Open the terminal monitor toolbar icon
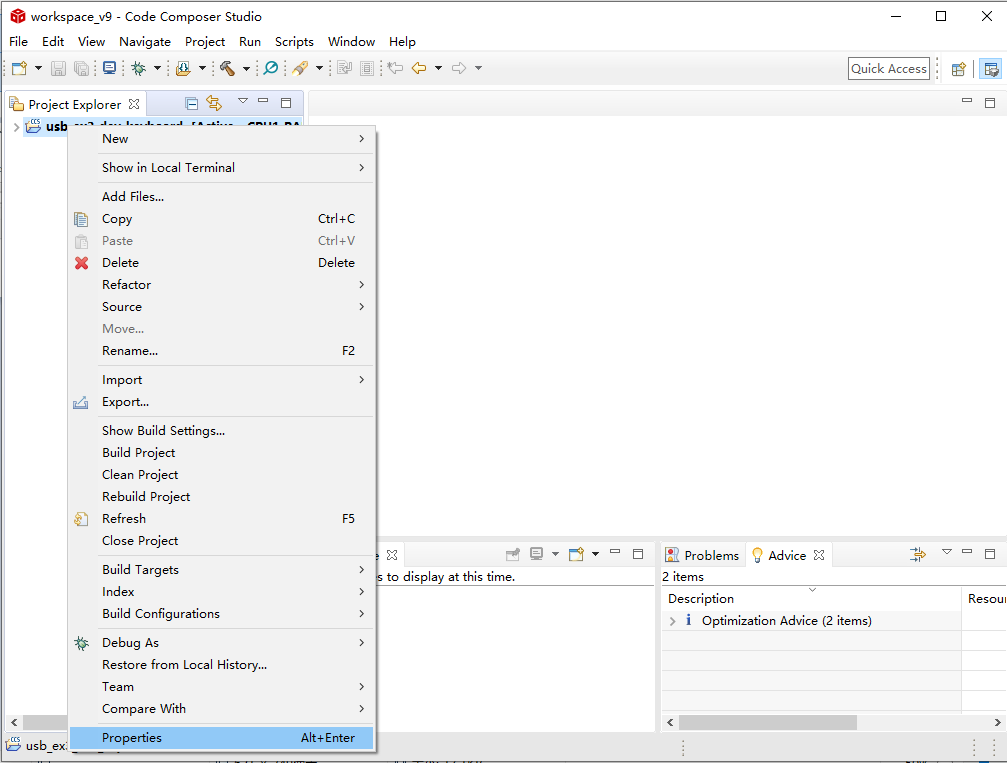The height and width of the screenshot is (763, 1007). (110, 68)
